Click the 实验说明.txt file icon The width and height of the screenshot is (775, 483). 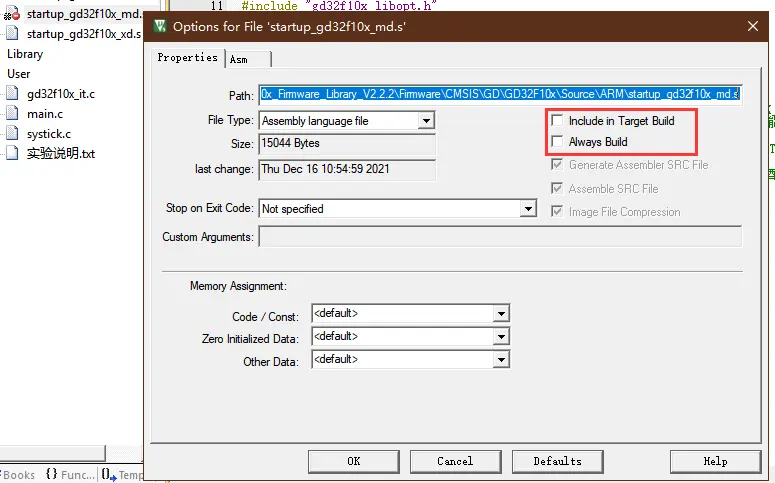[12, 154]
